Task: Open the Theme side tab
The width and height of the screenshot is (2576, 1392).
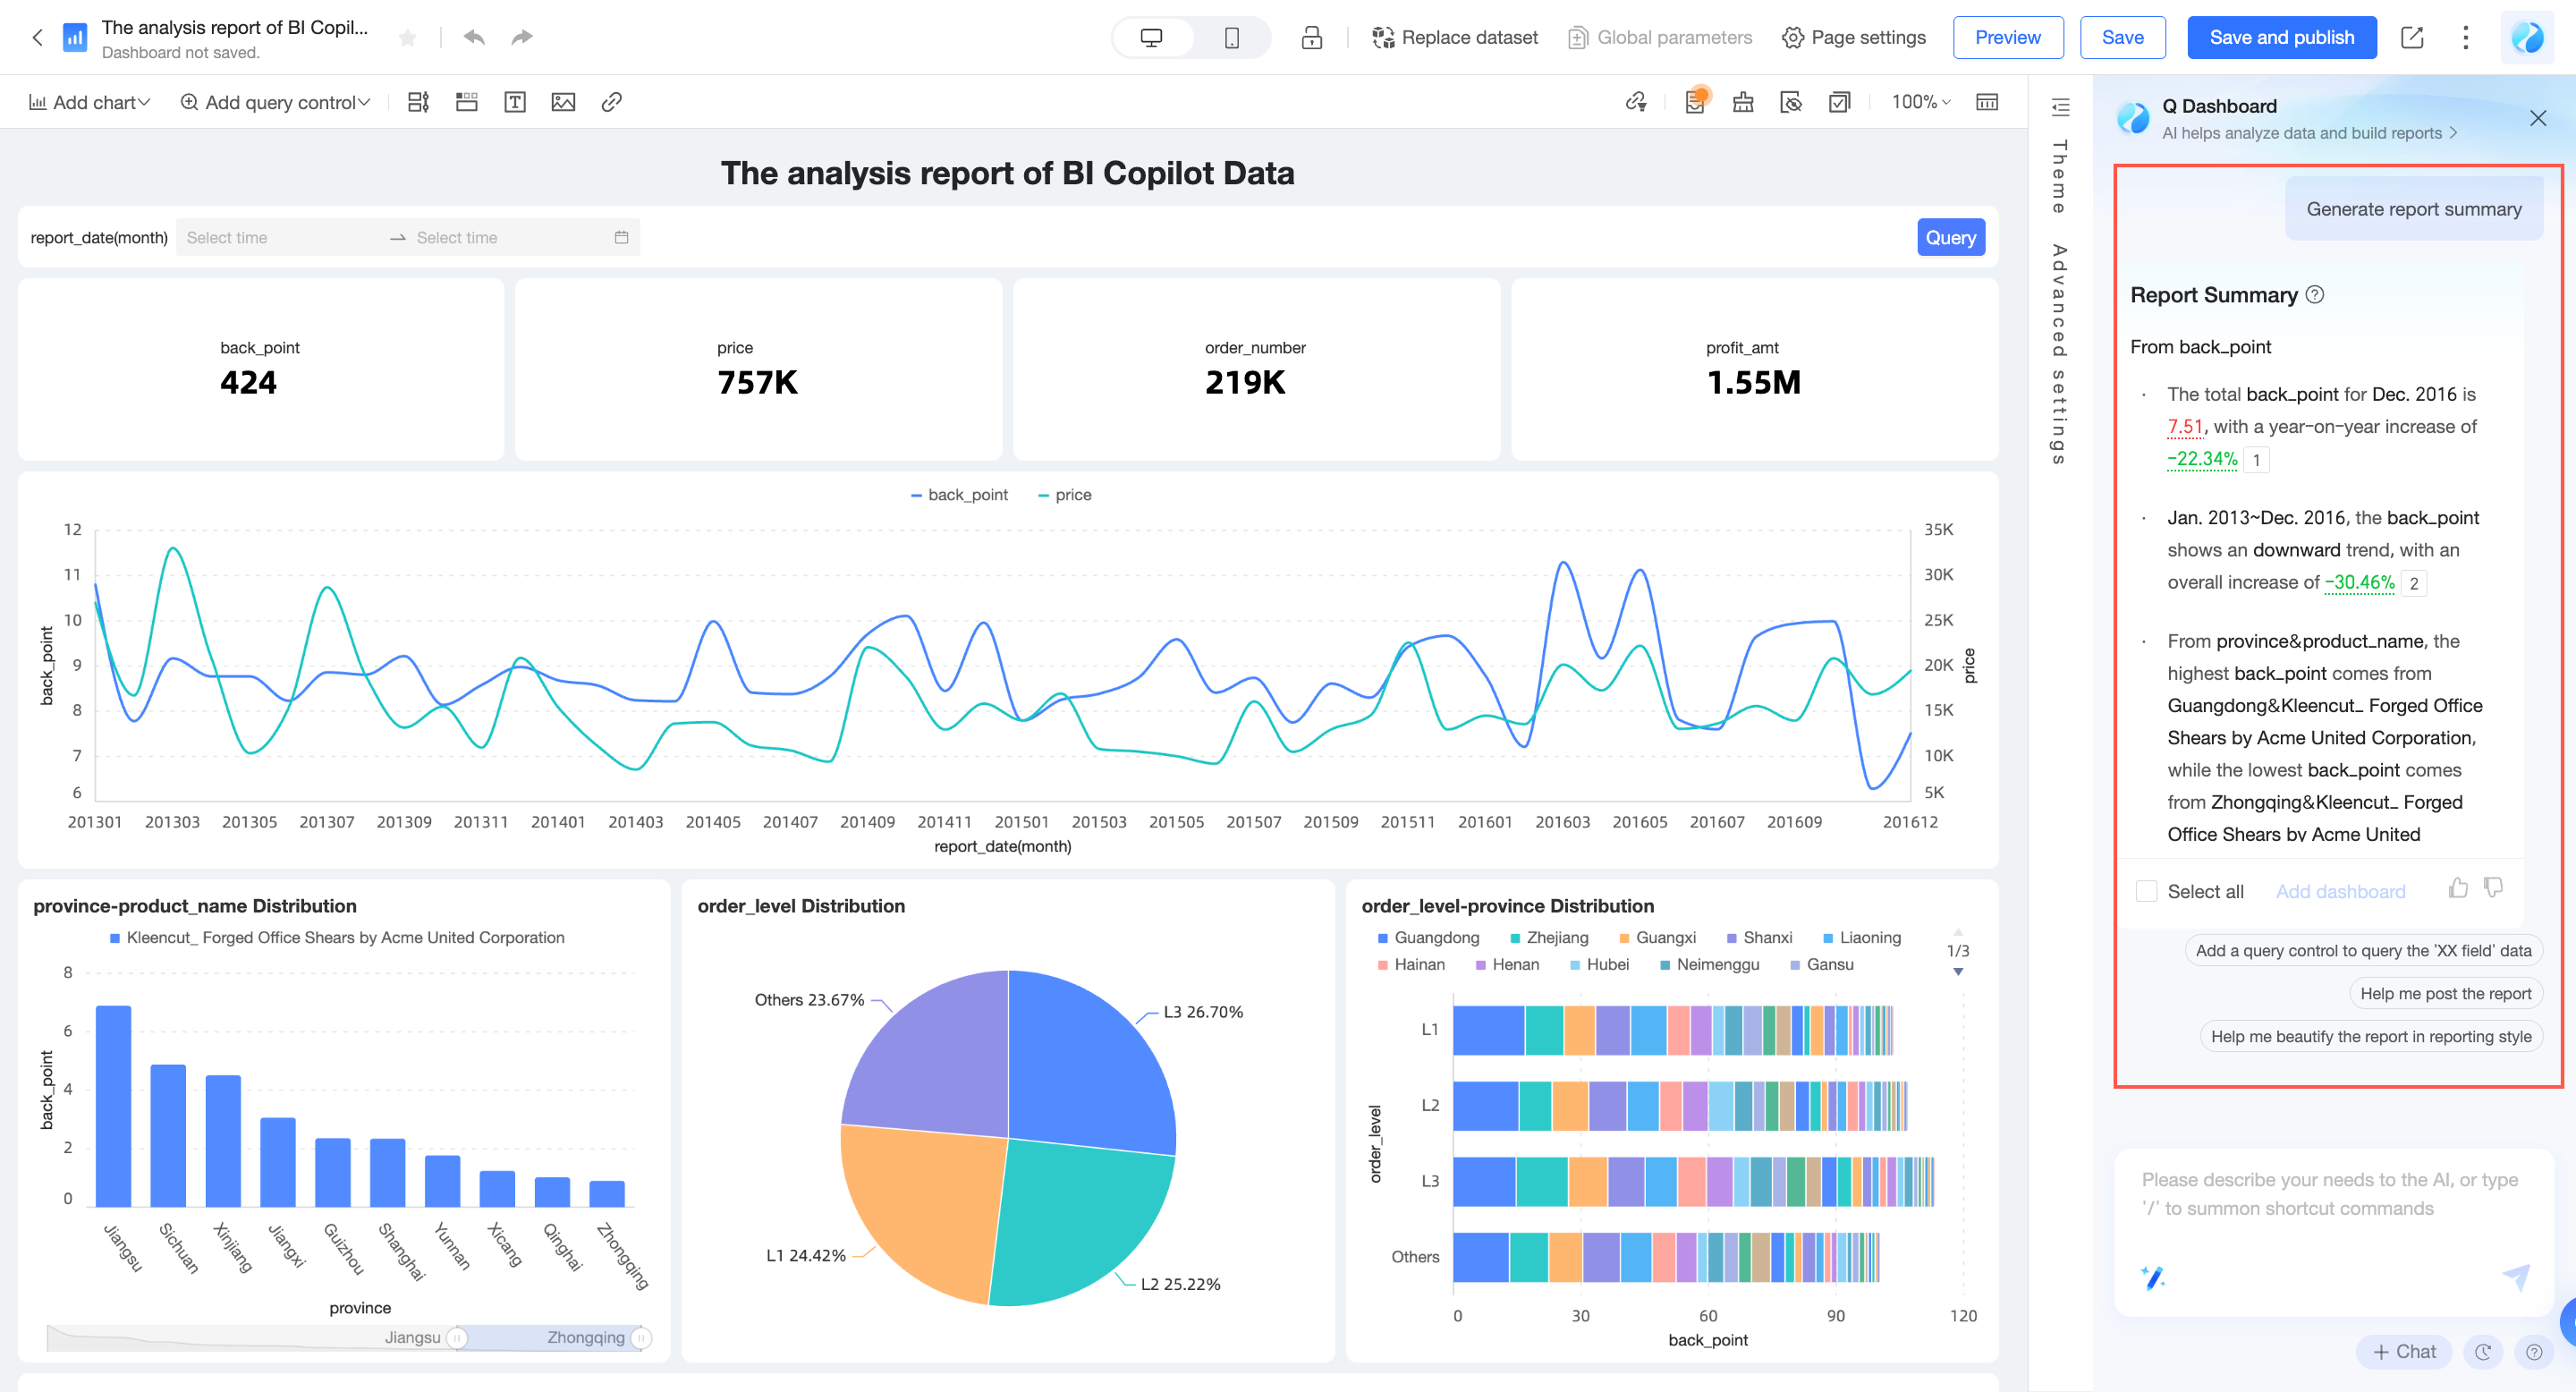Action: click(x=2059, y=175)
